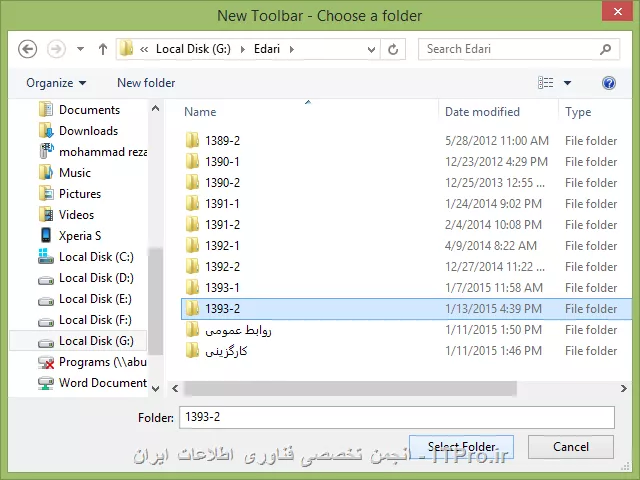Show hidden breadcrumb path chevrons

tap(144, 49)
